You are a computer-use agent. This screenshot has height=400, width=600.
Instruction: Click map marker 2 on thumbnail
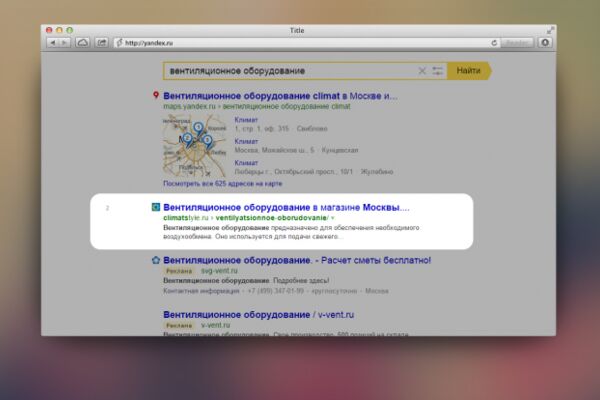click(187, 139)
